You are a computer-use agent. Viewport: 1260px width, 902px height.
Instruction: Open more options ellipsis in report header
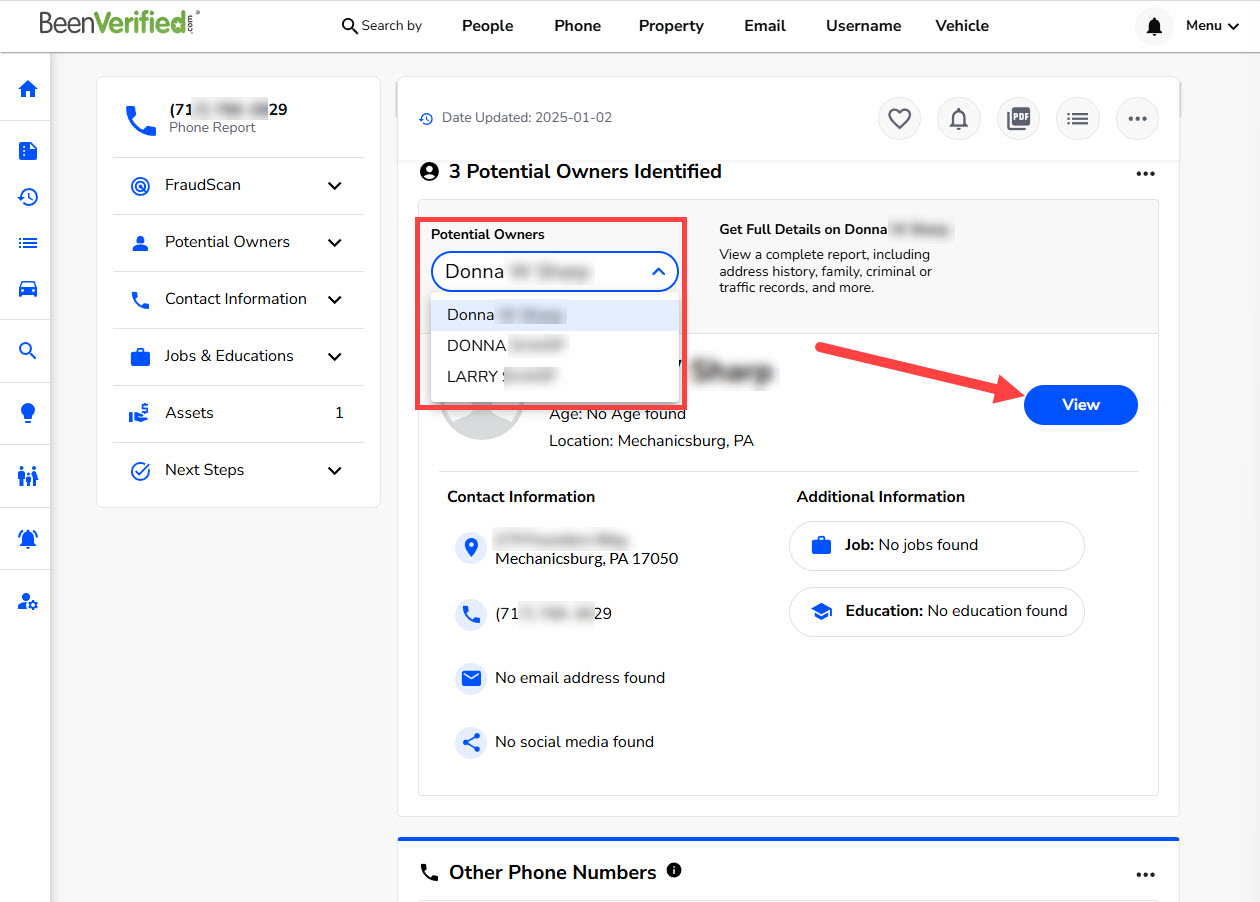[x=1137, y=119]
